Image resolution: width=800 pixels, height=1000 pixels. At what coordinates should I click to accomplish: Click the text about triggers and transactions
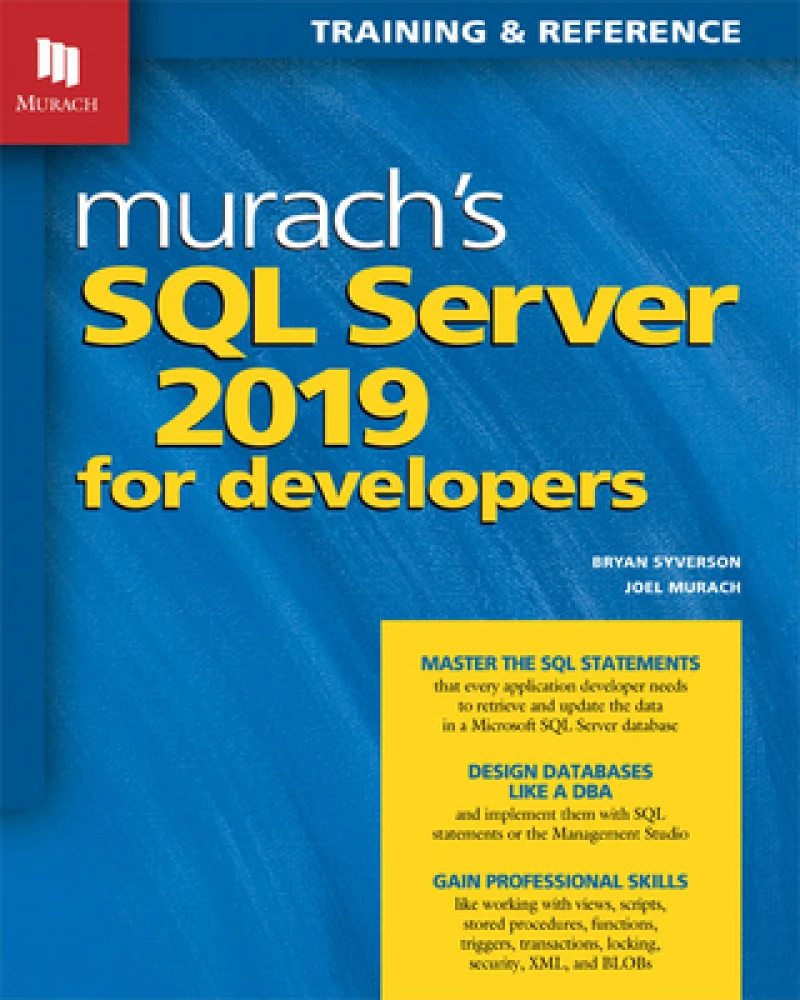[x=561, y=945]
